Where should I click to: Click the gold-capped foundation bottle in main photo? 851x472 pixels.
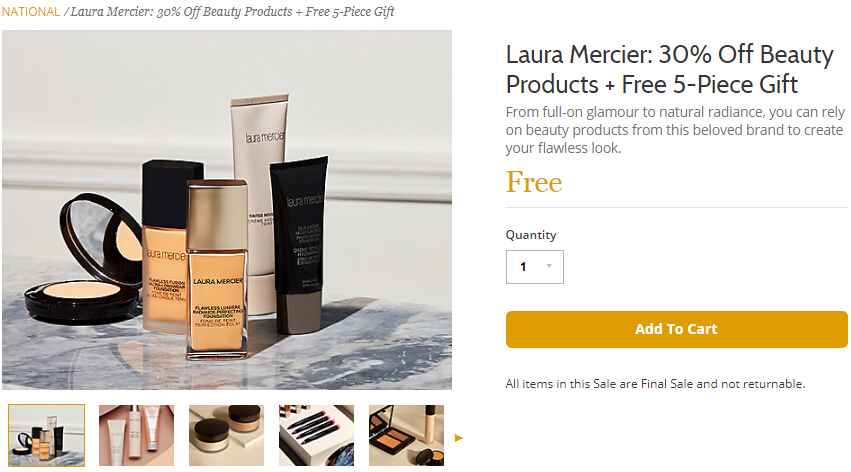pos(217,270)
